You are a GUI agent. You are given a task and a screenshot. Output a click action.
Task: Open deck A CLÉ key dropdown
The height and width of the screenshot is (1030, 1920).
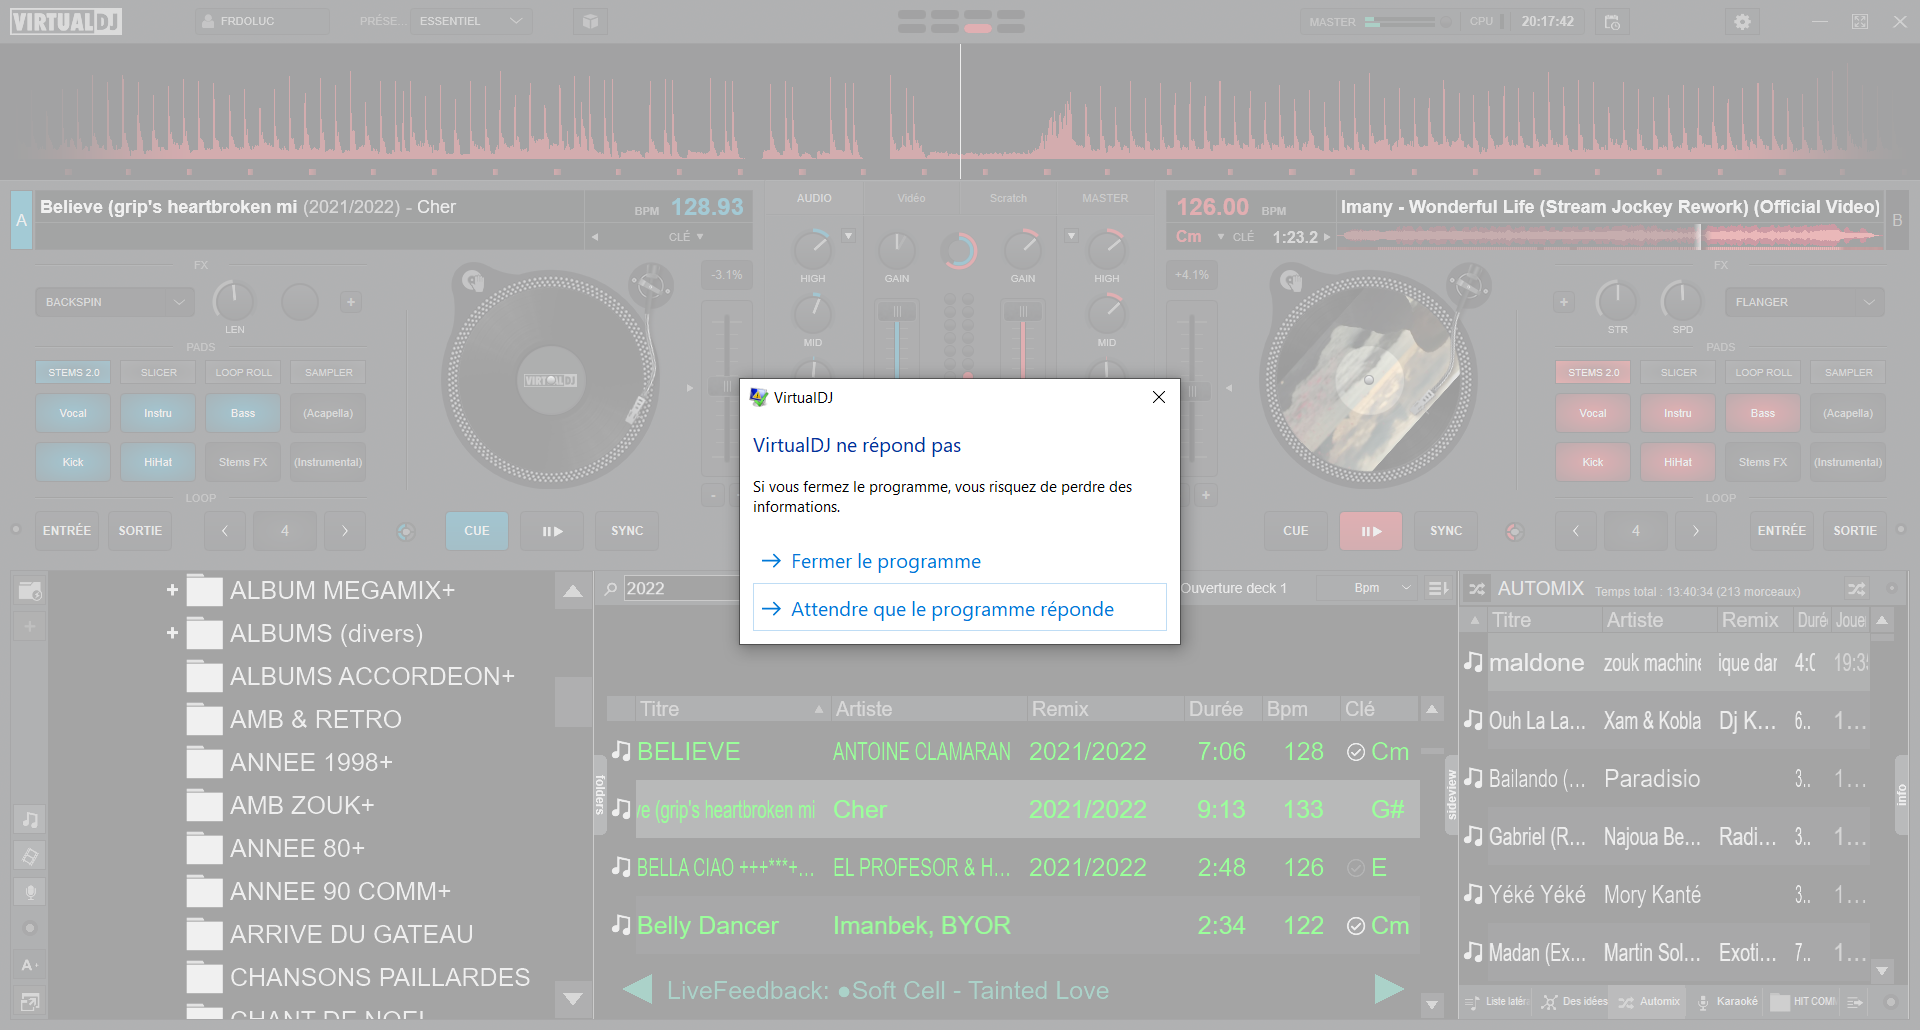click(x=686, y=237)
